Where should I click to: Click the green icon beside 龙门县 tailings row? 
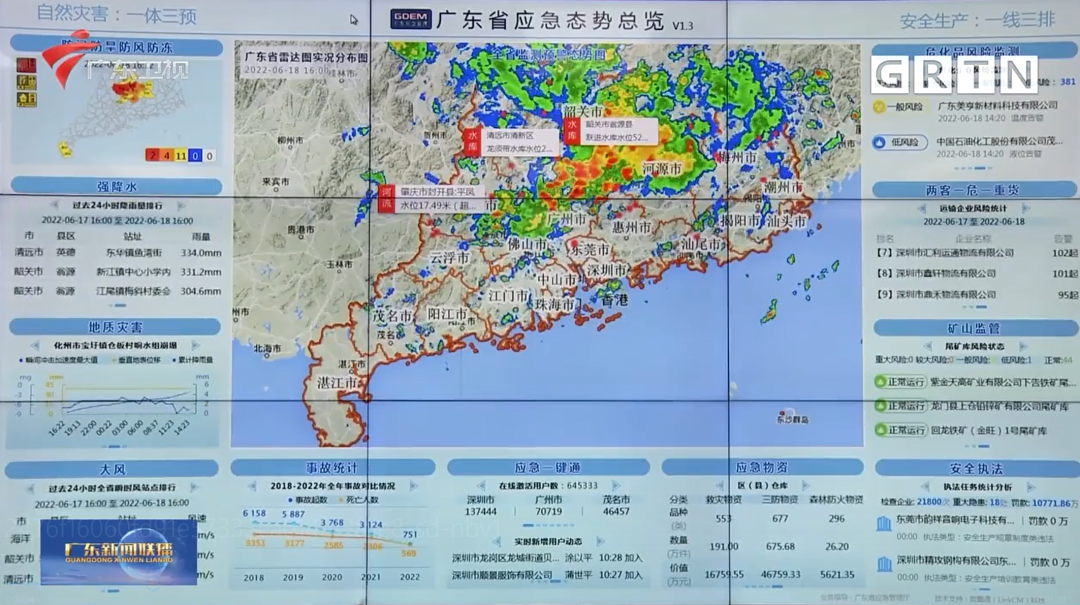pyautogui.click(x=880, y=405)
